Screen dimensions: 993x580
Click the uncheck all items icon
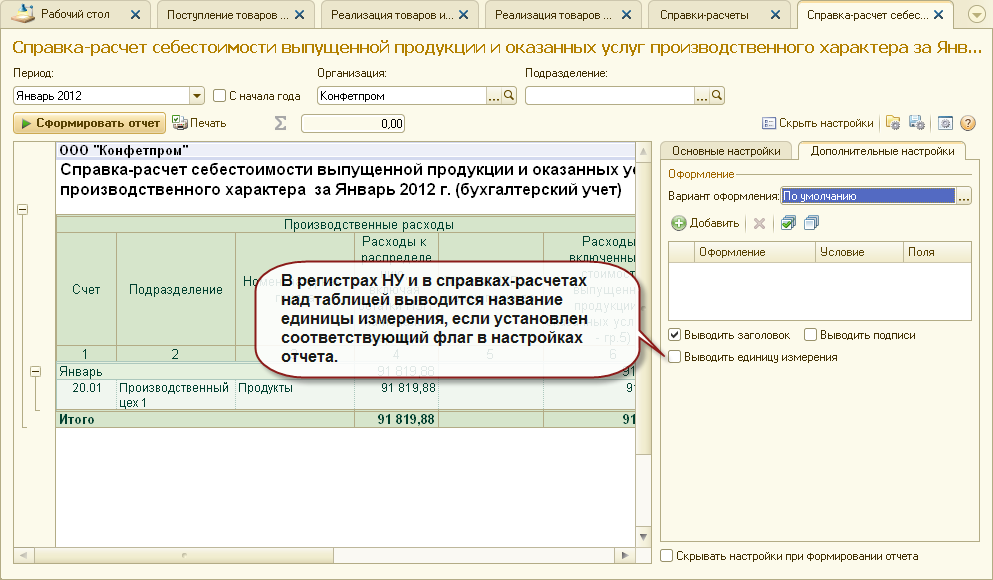tap(810, 223)
